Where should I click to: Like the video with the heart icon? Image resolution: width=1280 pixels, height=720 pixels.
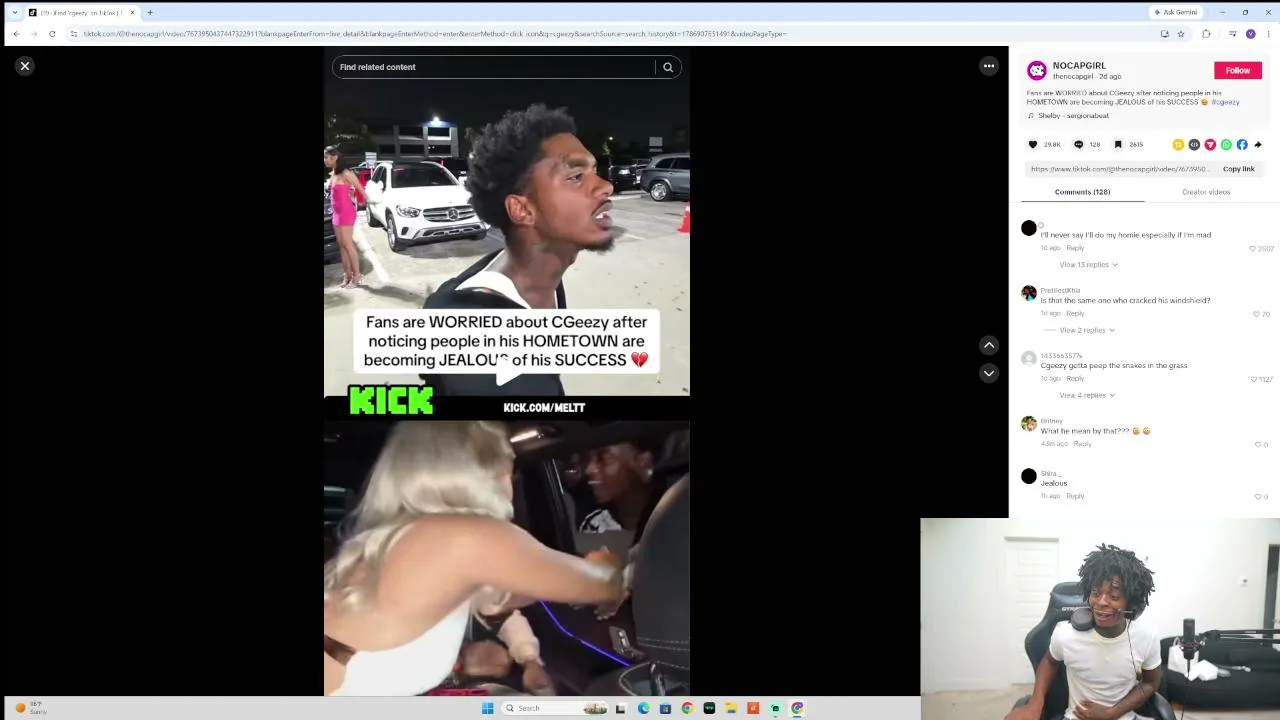1033,145
